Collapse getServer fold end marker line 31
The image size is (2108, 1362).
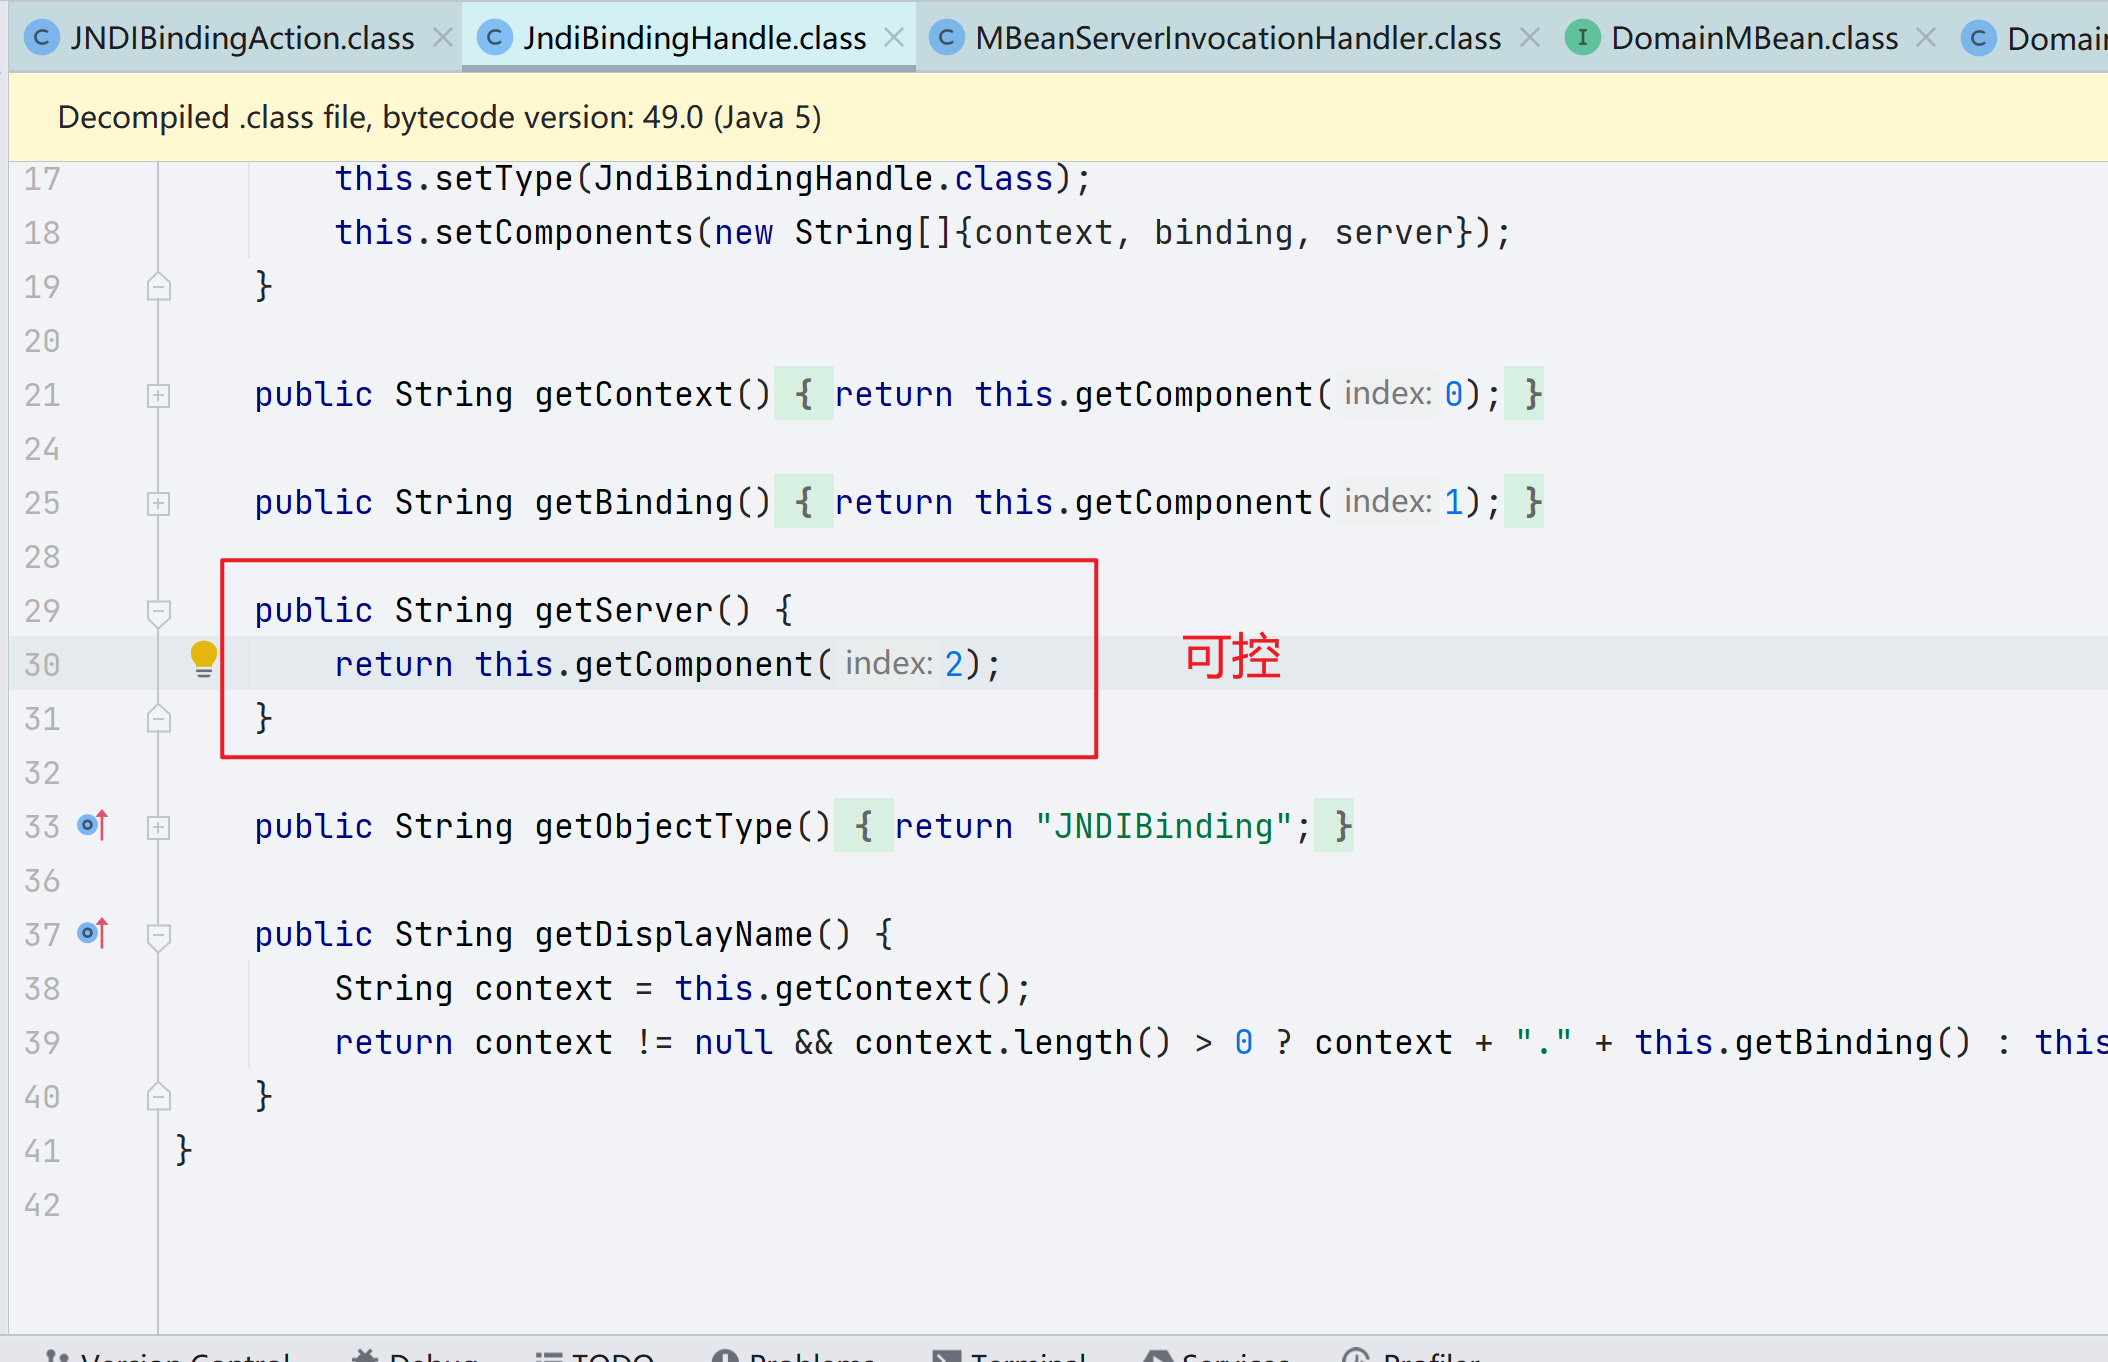point(158,719)
